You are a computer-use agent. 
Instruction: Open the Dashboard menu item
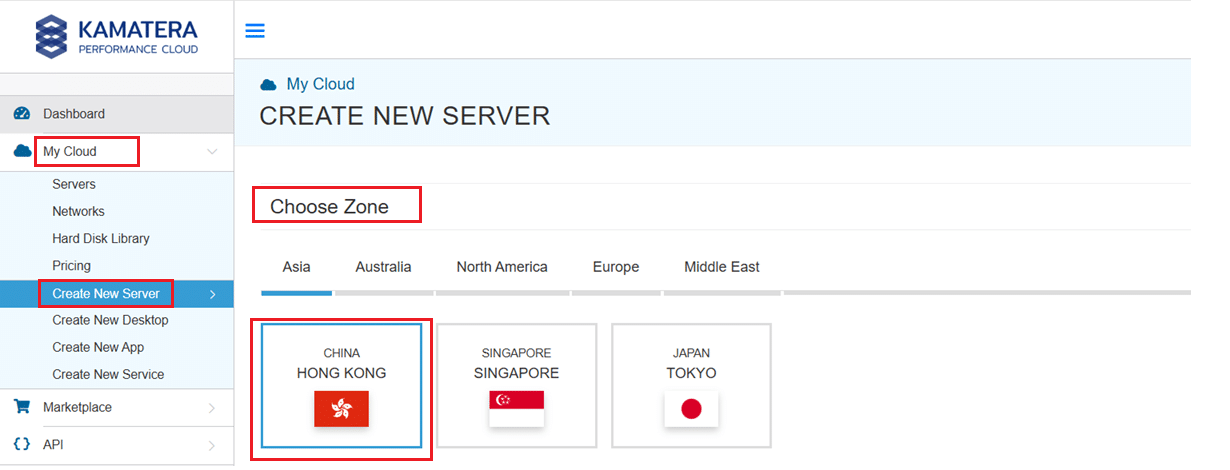point(117,114)
